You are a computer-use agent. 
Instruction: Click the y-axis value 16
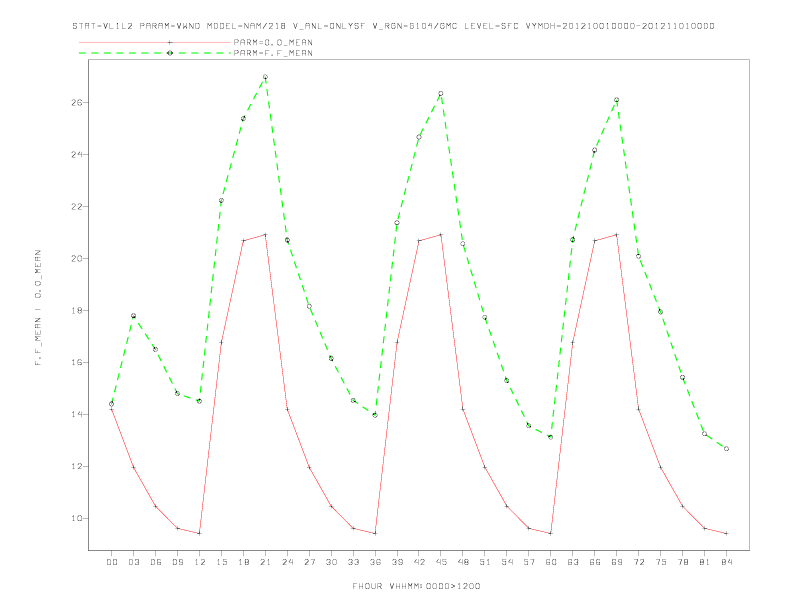(77, 363)
